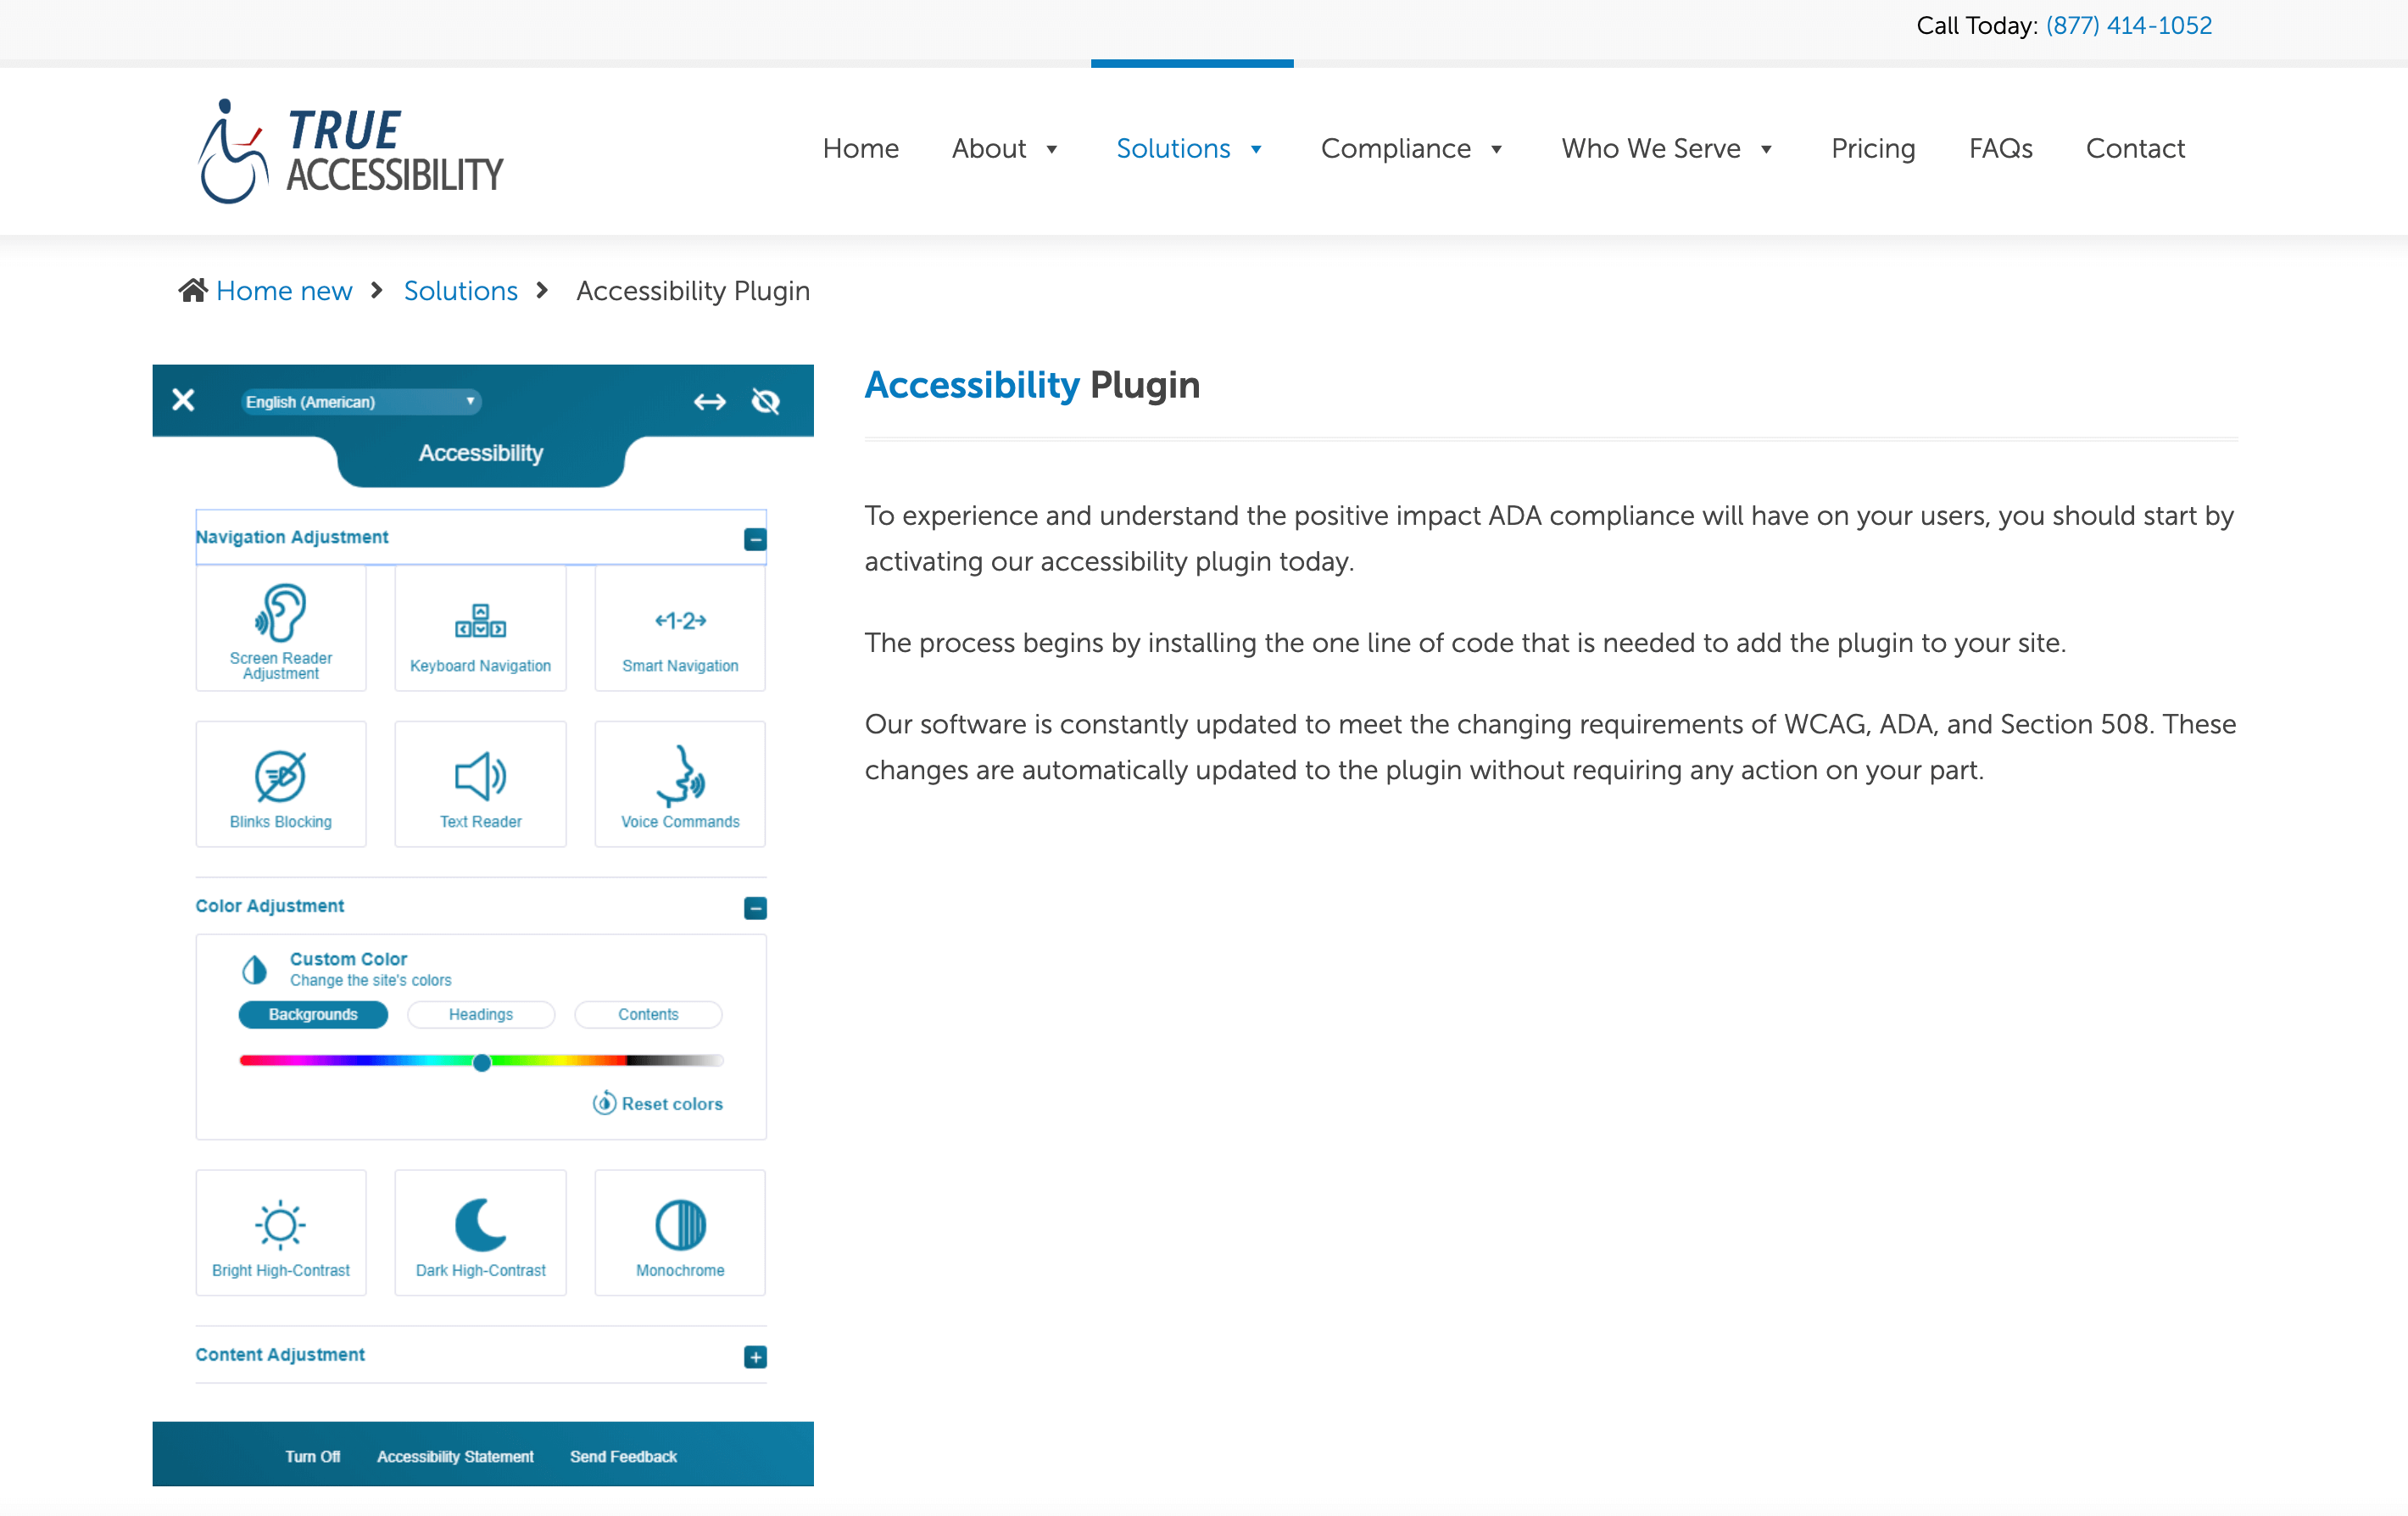The width and height of the screenshot is (2408, 1516).
Task: Toggle Monochrome mode
Action: tap(680, 1232)
